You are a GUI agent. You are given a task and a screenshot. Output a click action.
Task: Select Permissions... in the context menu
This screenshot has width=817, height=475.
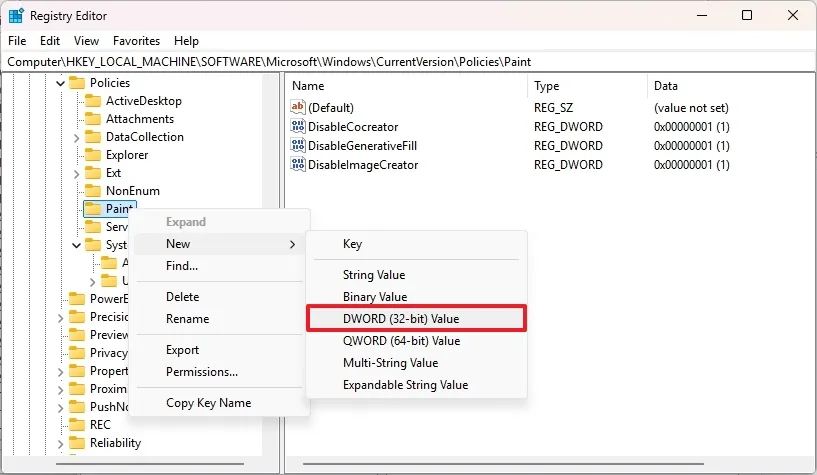202,372
